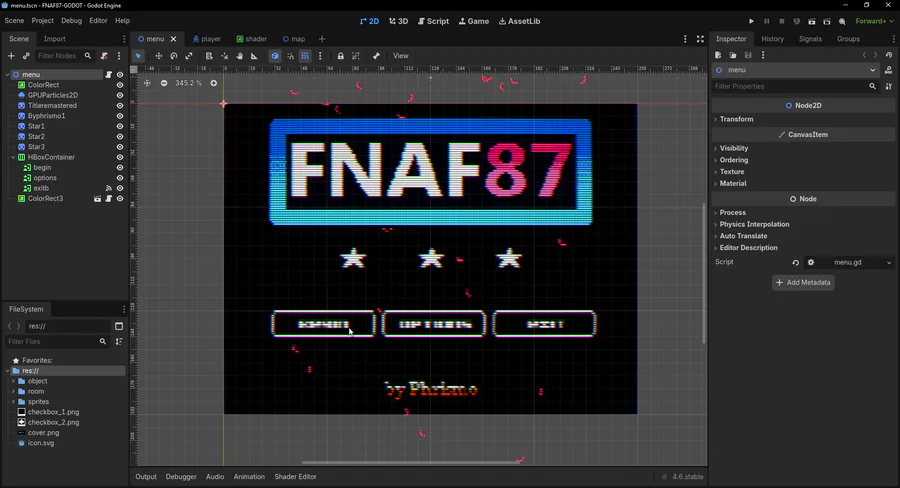The height and width of the screenshot is (488, 900).
Task: Choose the Rotate Mode tool
Action: pos(173,56)
